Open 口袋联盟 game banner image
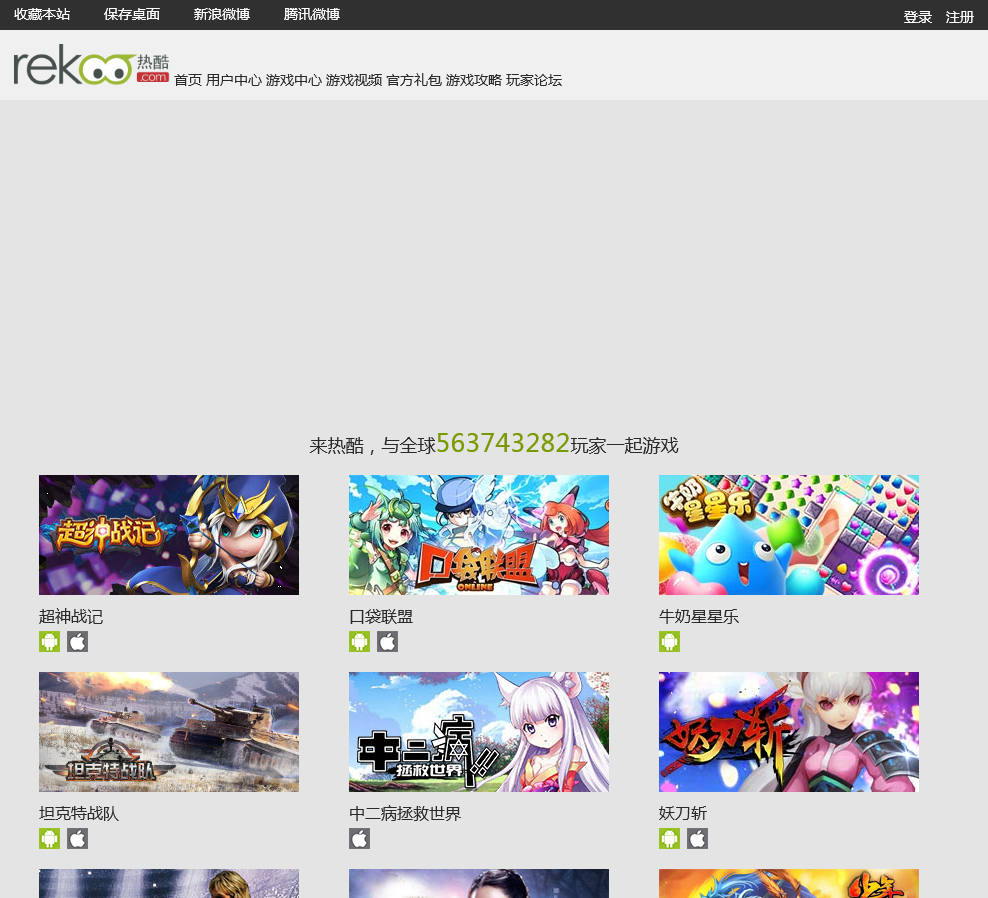The image size is (988, 898). click(479, 535)
